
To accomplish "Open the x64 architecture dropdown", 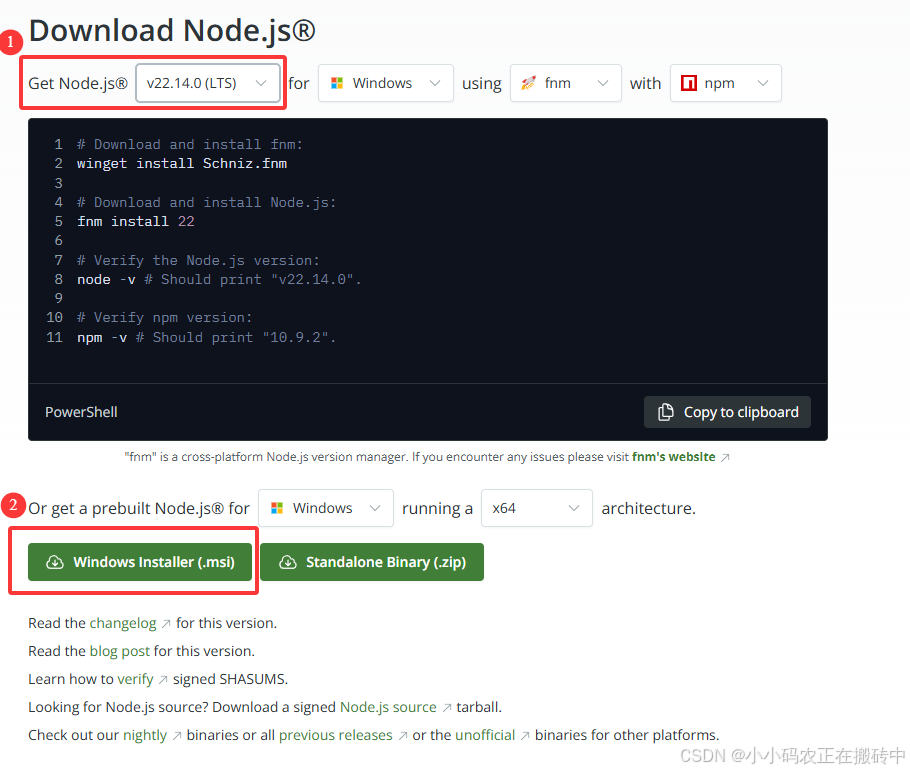I will [536, 508].
